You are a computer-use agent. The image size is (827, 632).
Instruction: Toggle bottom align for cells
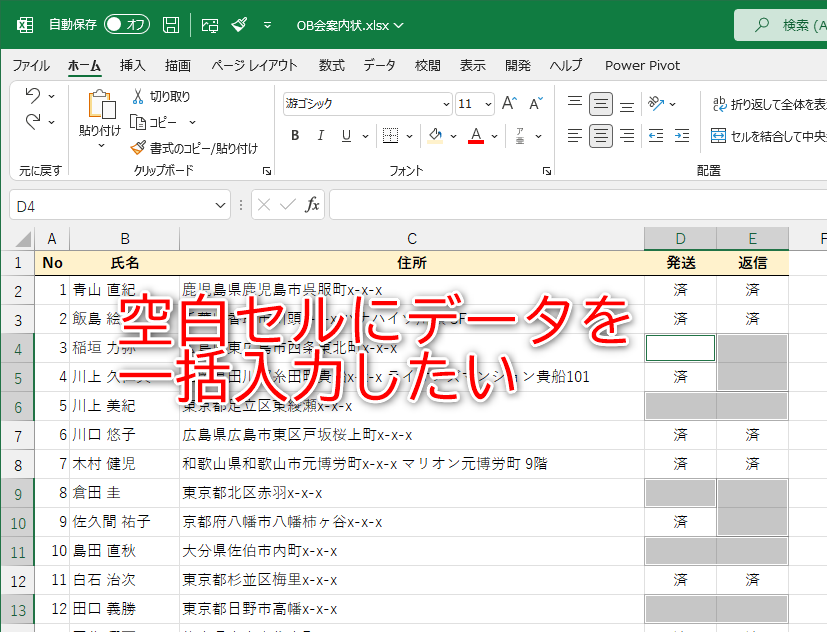point(625,103)
